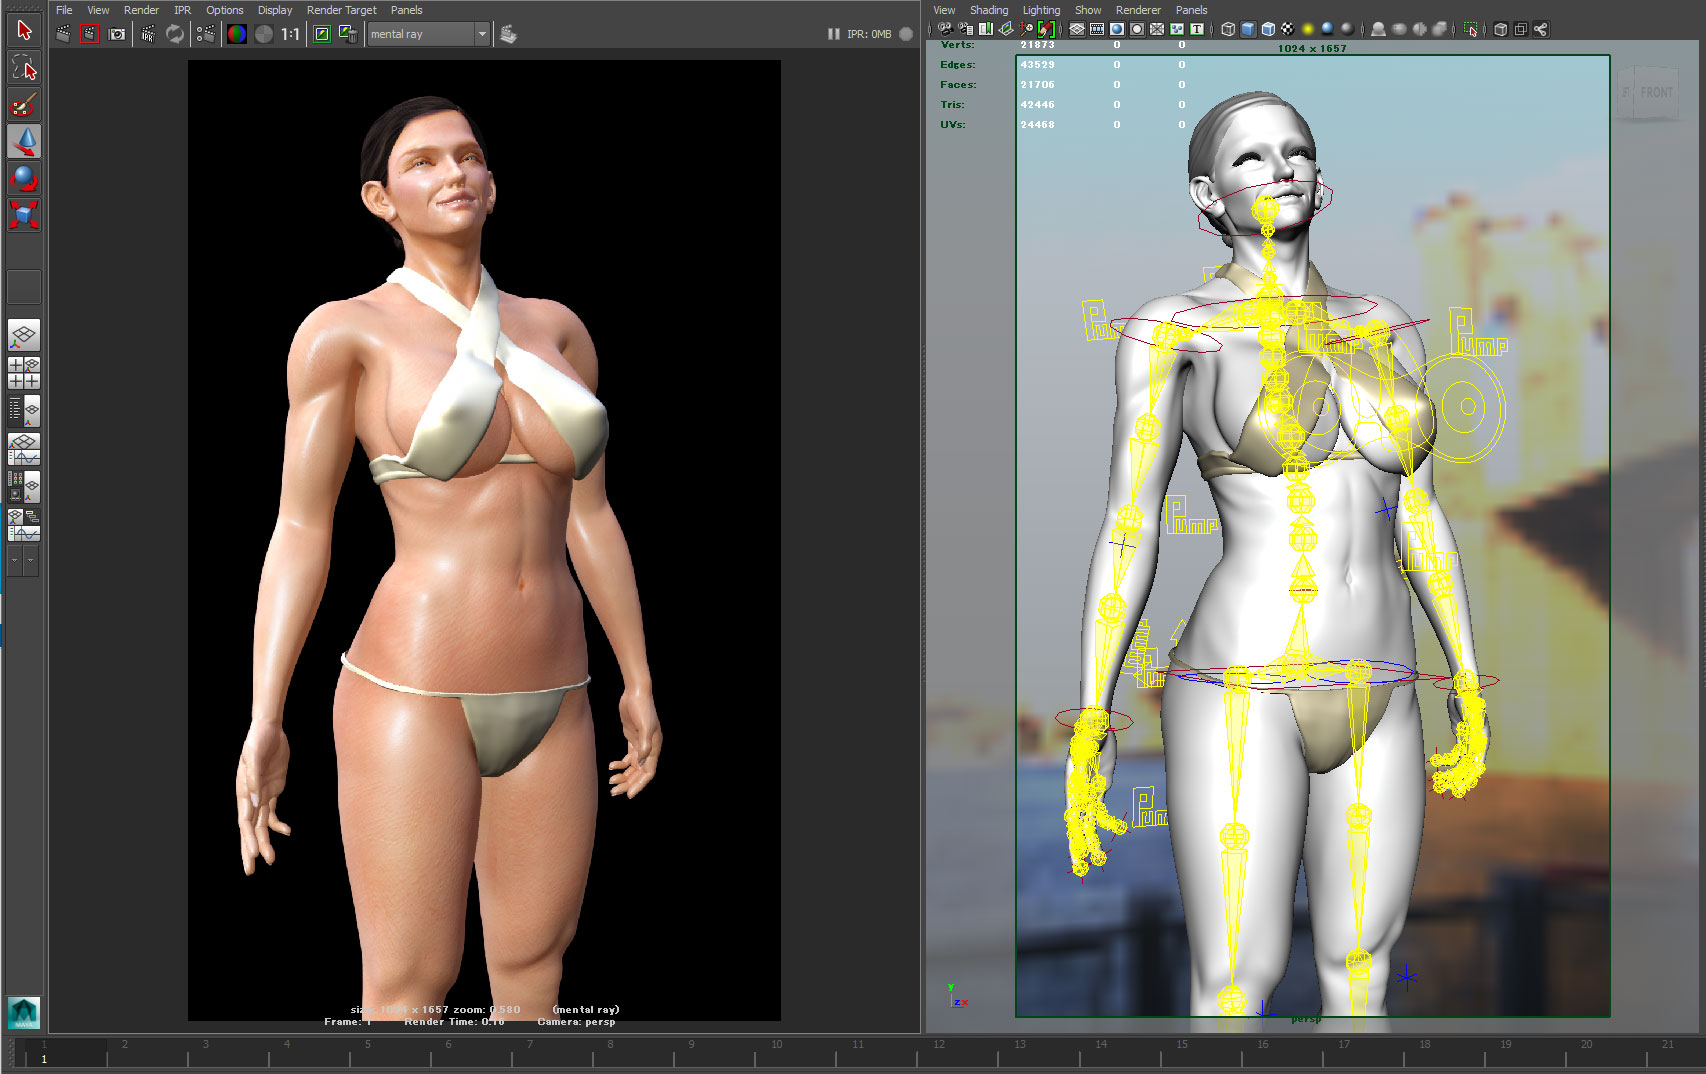The height and width of the screenshot is (1074, 1706).
Task: Open render diagnostics icon next to renderer dropdown
Action: 508,34
